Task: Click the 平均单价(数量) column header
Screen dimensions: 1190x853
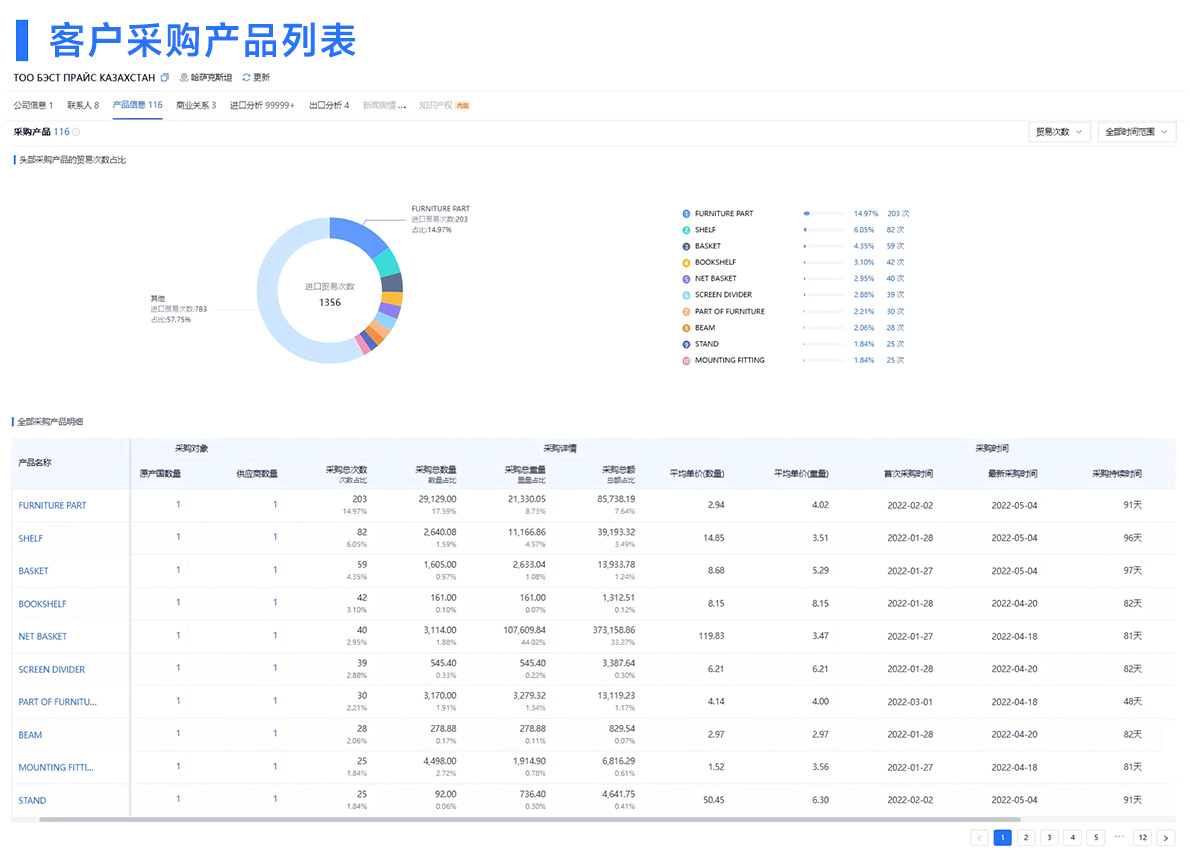Action: coord(697,474)
